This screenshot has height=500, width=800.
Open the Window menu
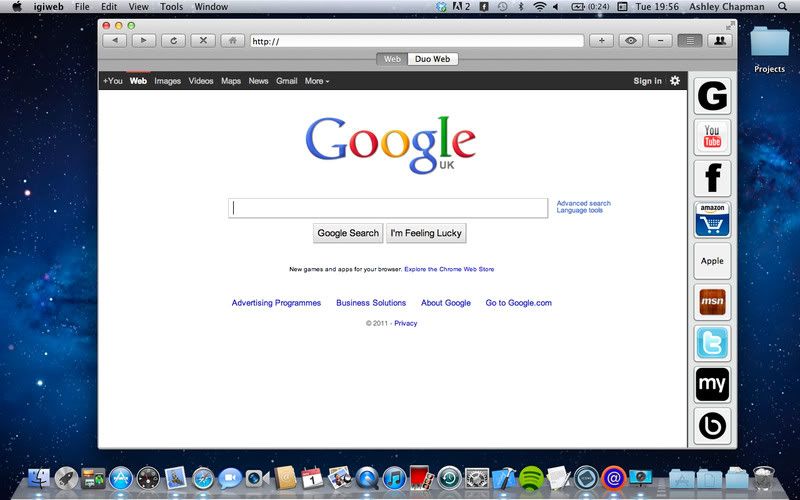(211, 7)
